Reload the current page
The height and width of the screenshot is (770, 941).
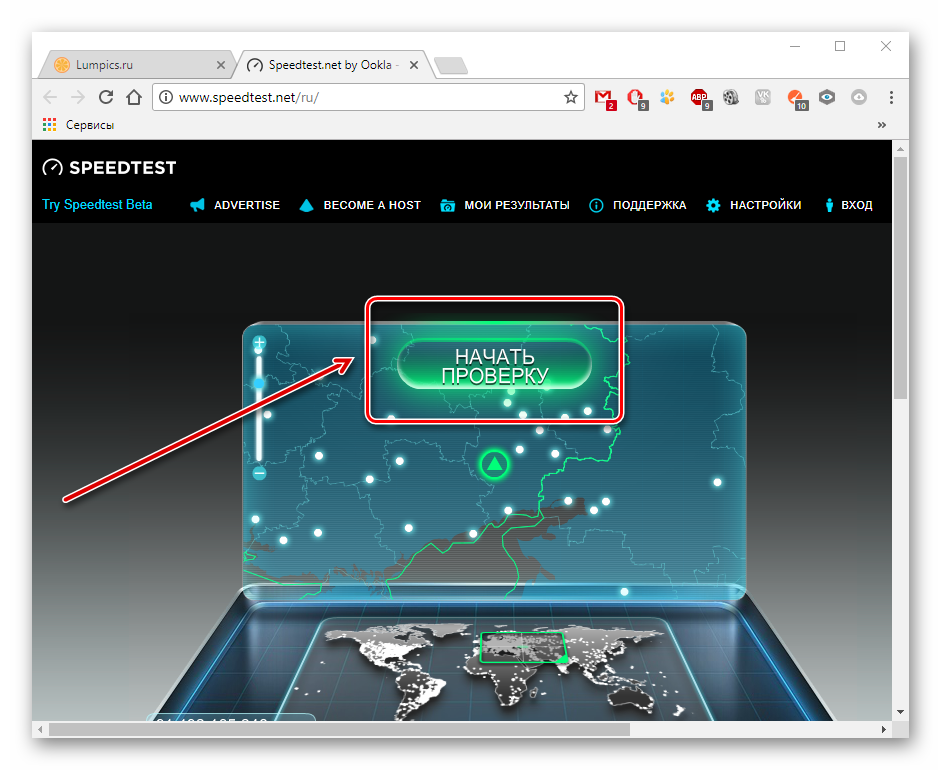pyautogui.click(x=106, y=97)
